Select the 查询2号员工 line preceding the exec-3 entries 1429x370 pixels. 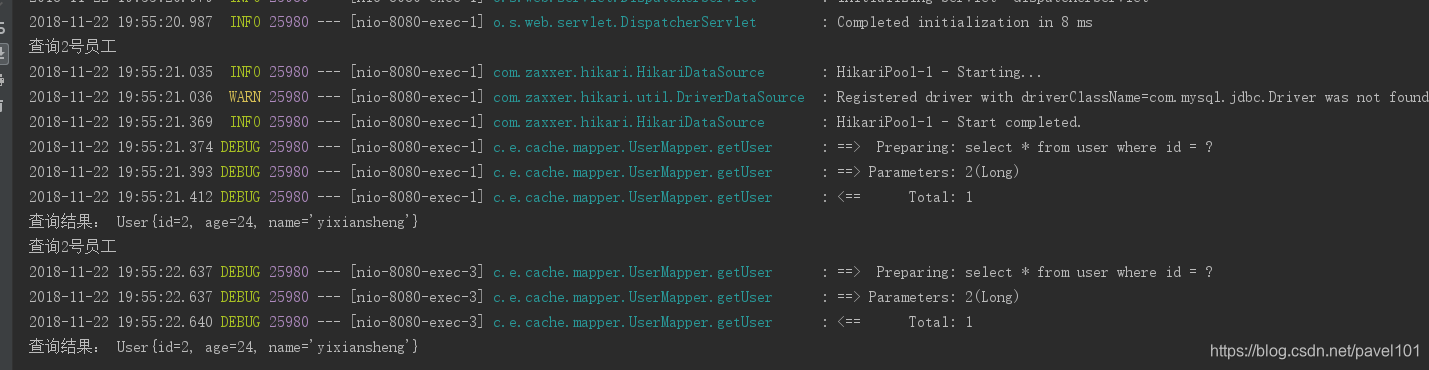[73, 247]
